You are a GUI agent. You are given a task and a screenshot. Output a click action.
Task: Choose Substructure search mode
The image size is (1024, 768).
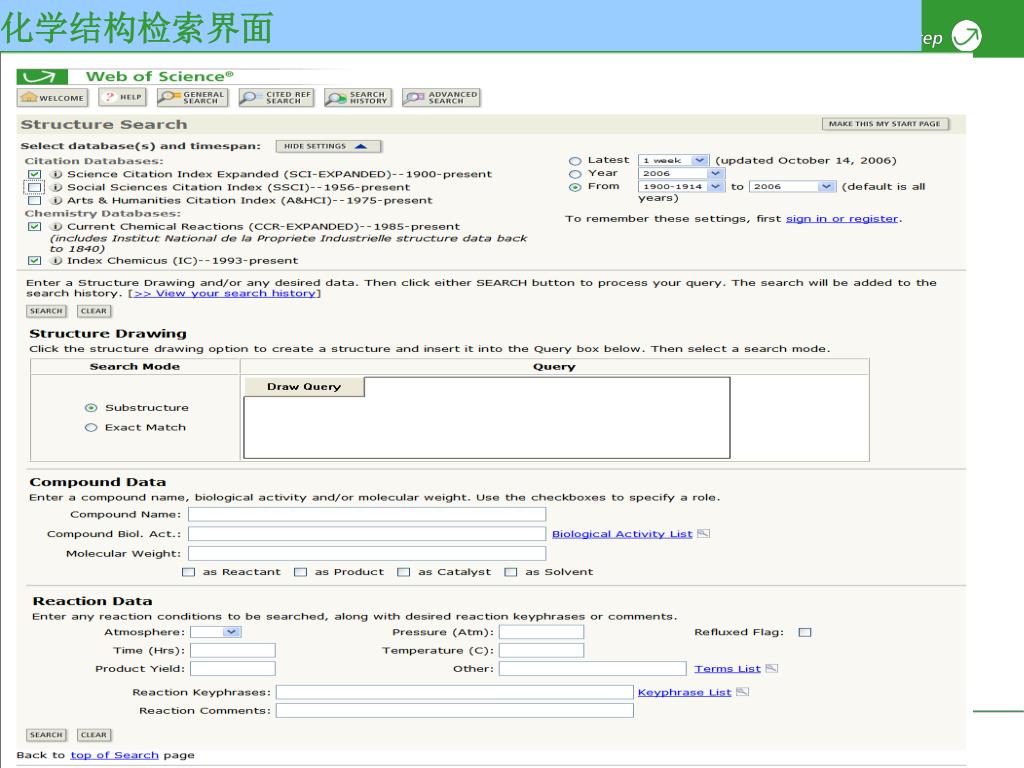pyautogui.click(x=91, y=408)
